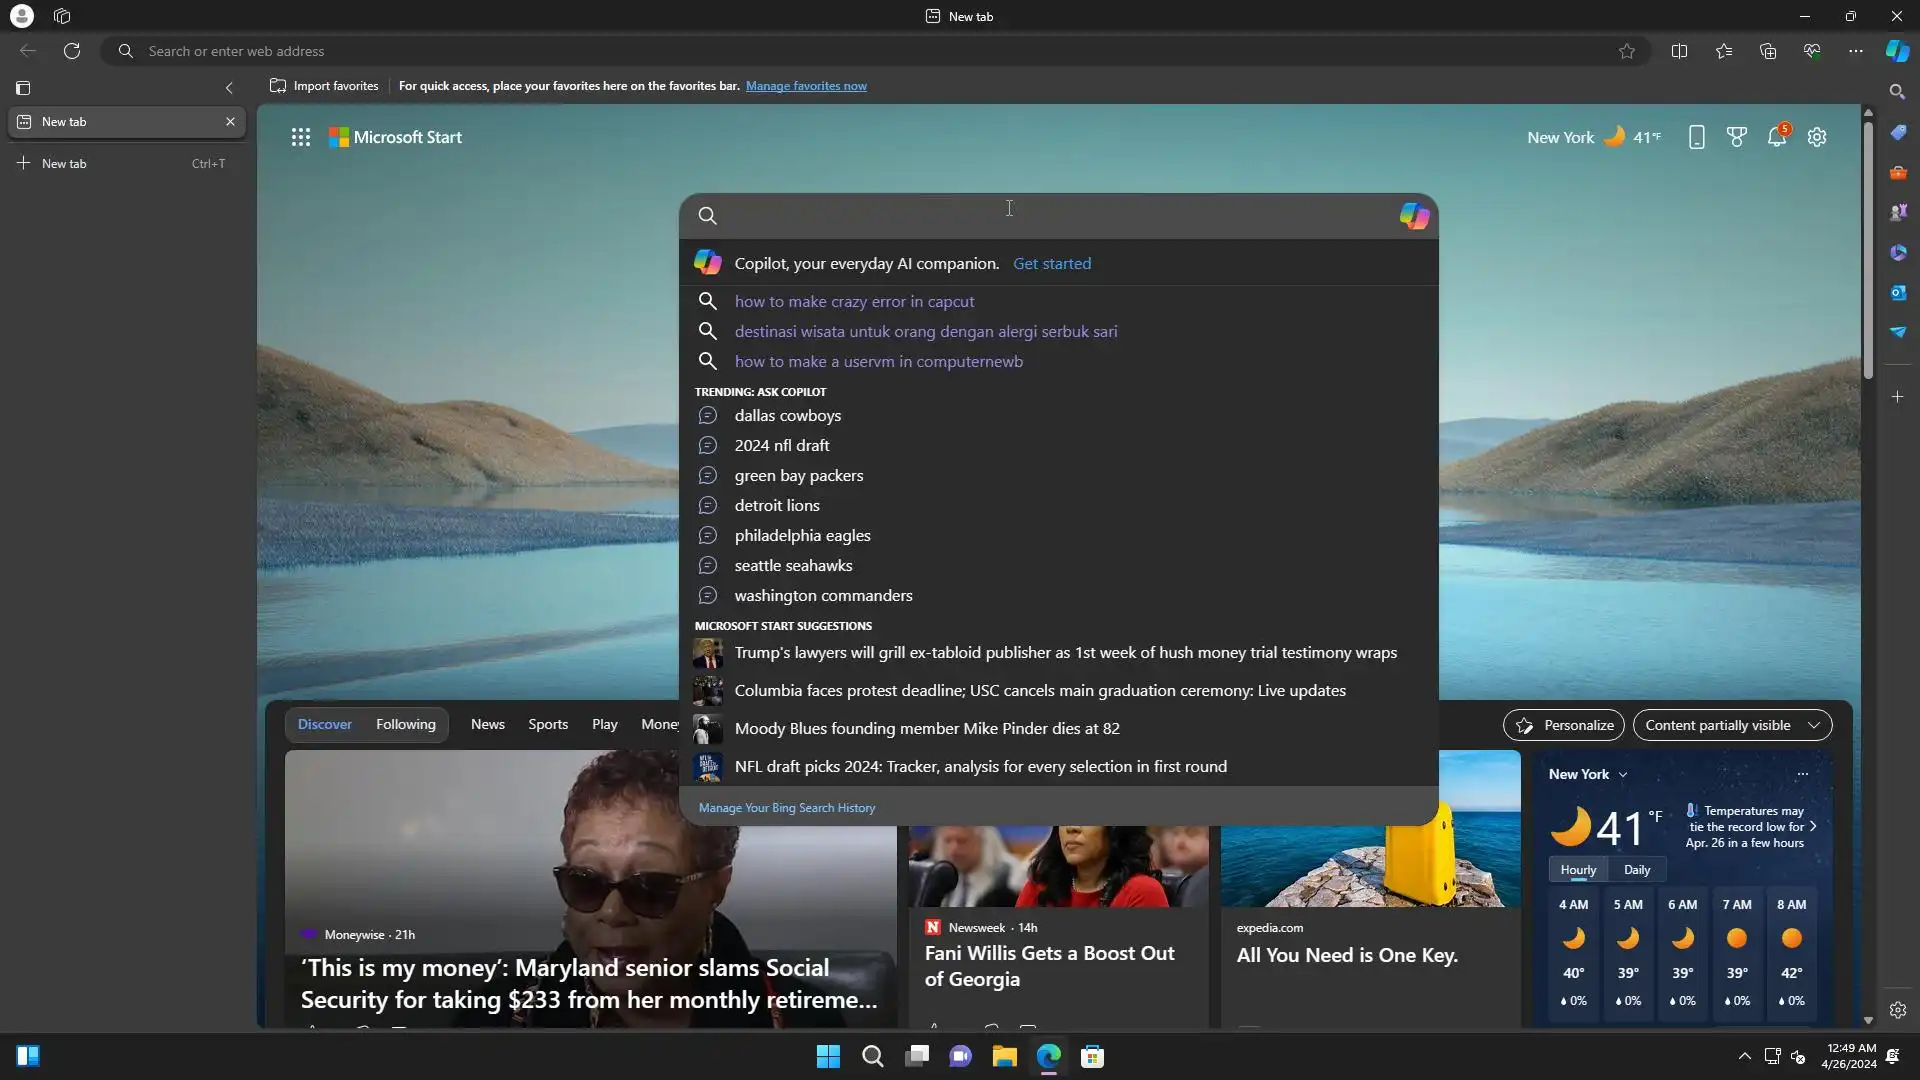Click the Outlook sidebar icon
Image resolution: width=1920 pixels, height=1080 pixels.
[x=1897, y=292]
